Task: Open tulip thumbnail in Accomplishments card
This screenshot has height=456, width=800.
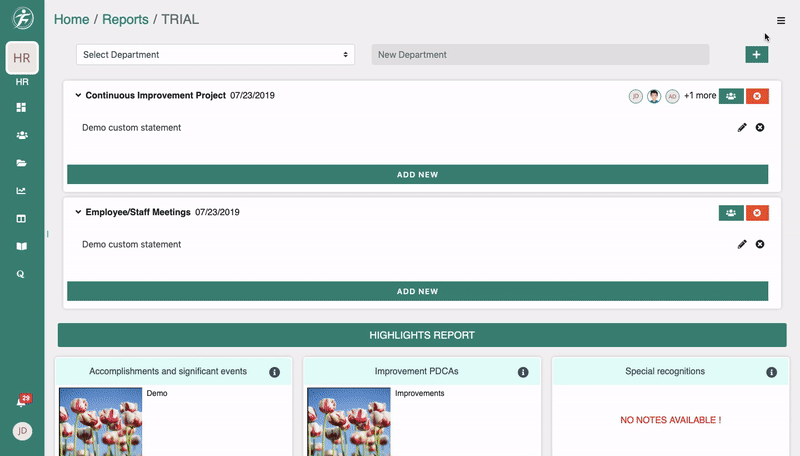Action: click(100, 422)
